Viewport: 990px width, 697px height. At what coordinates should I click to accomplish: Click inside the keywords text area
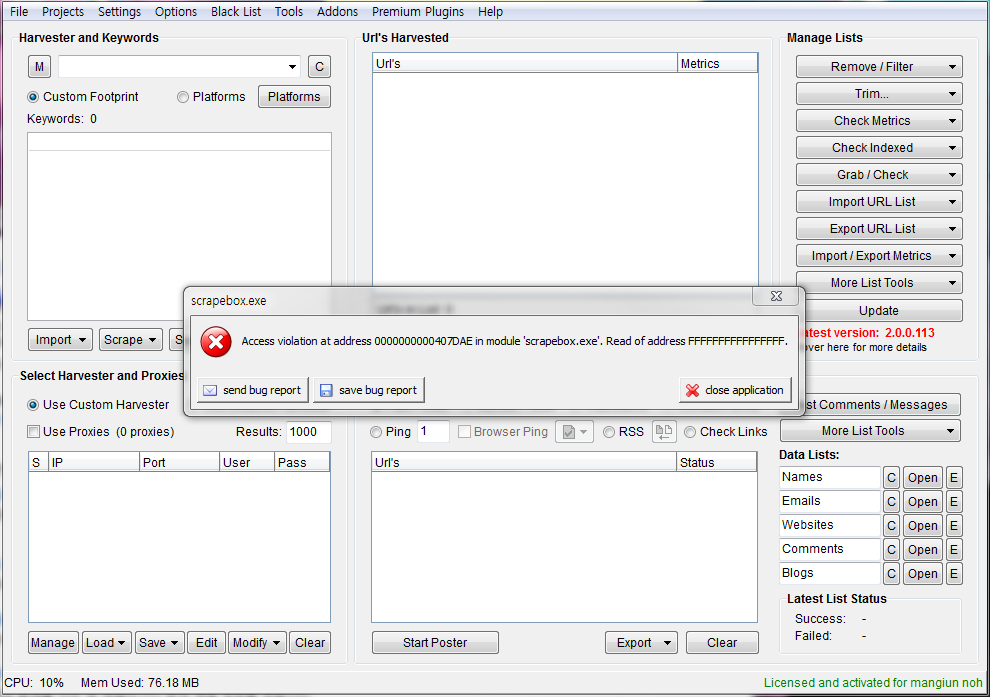click(179, 227)
